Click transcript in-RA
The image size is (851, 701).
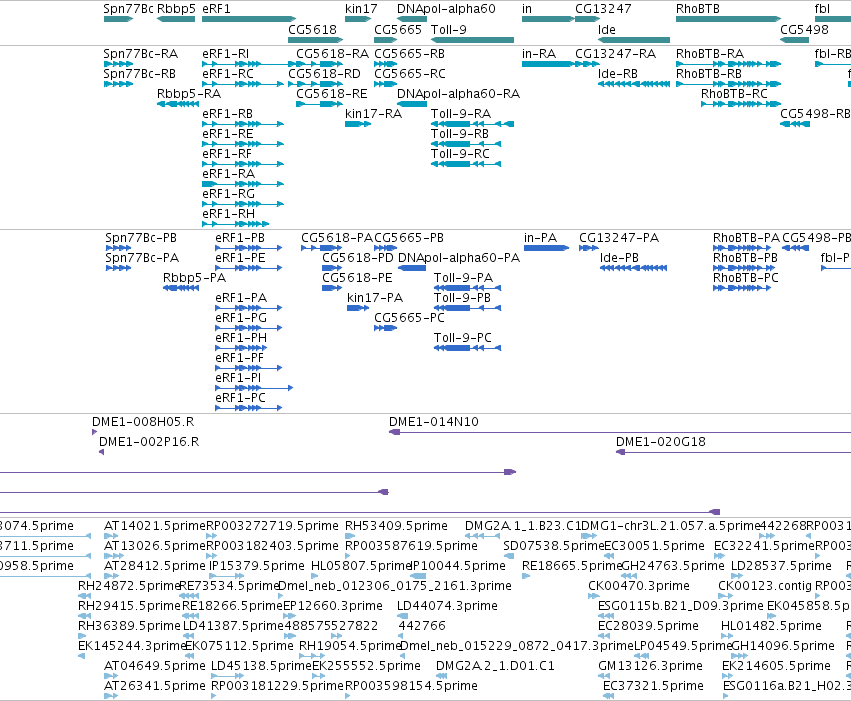(539, 54)
